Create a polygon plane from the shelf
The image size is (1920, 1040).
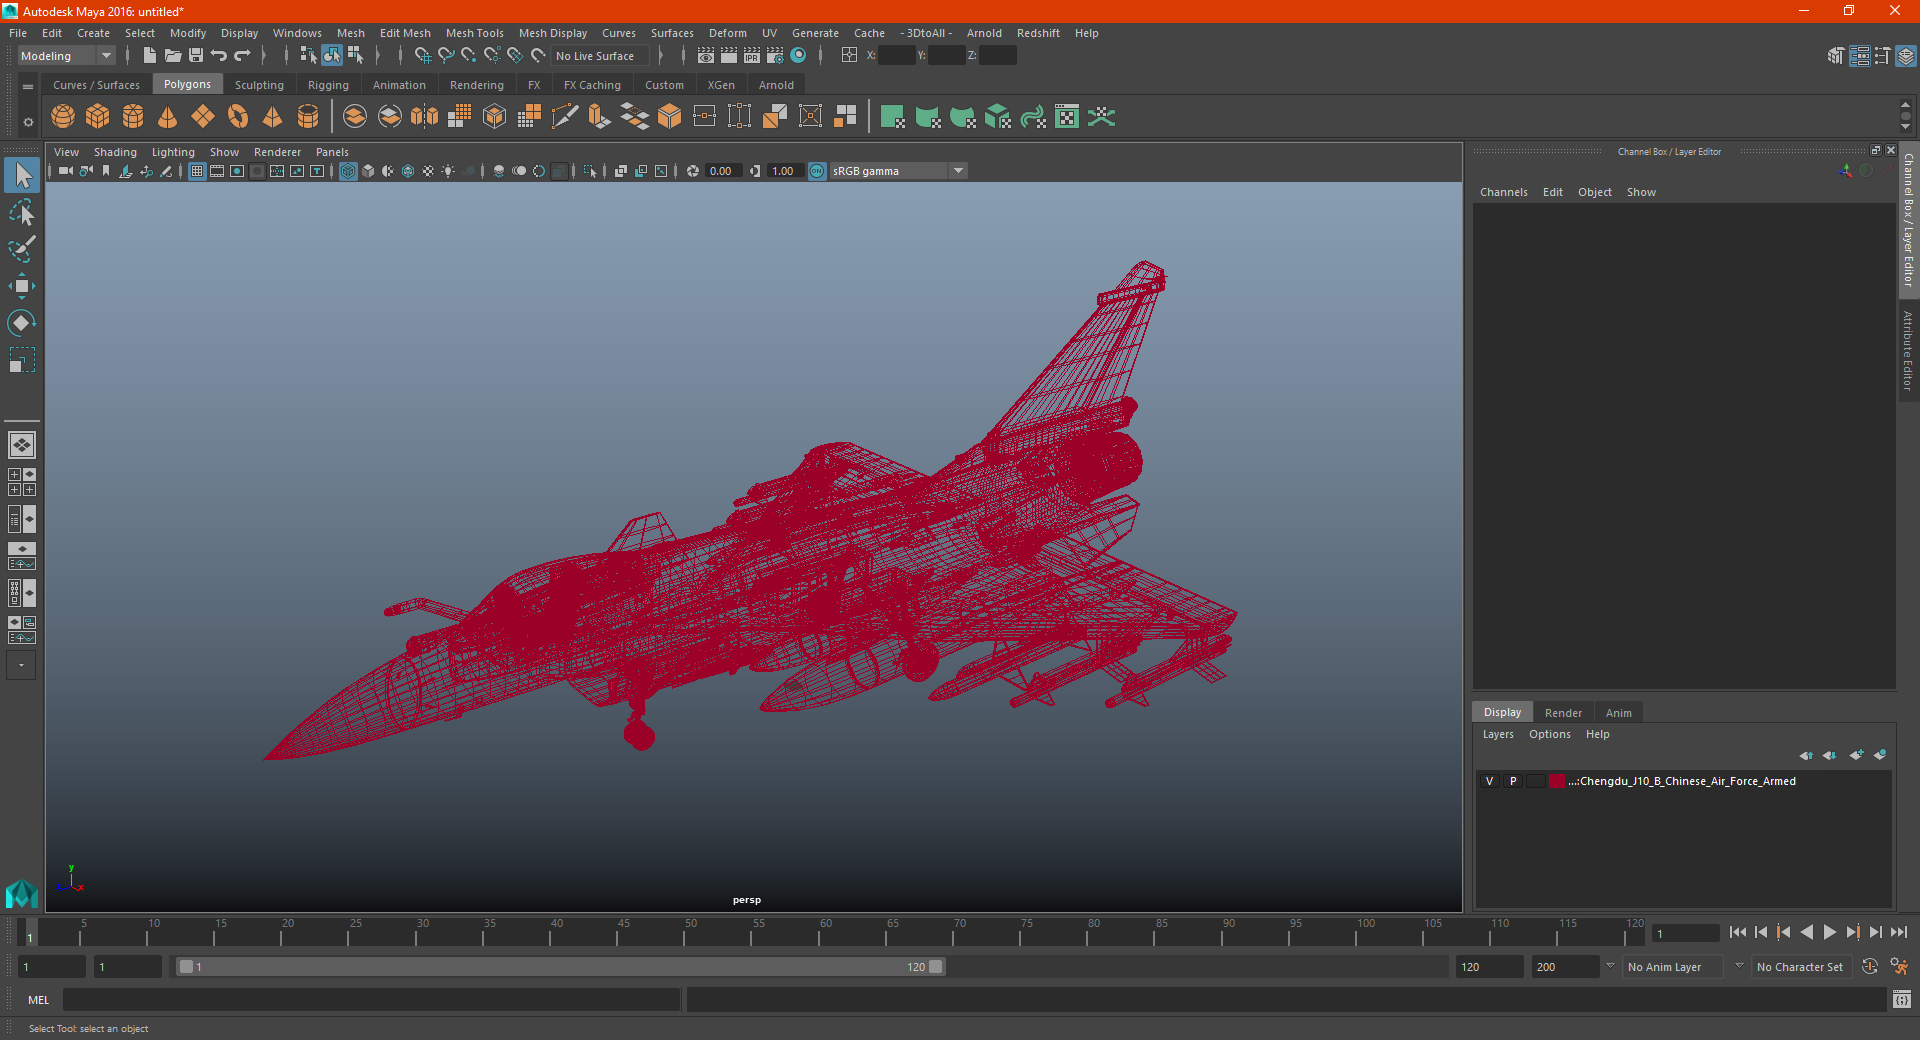[203, 117]
